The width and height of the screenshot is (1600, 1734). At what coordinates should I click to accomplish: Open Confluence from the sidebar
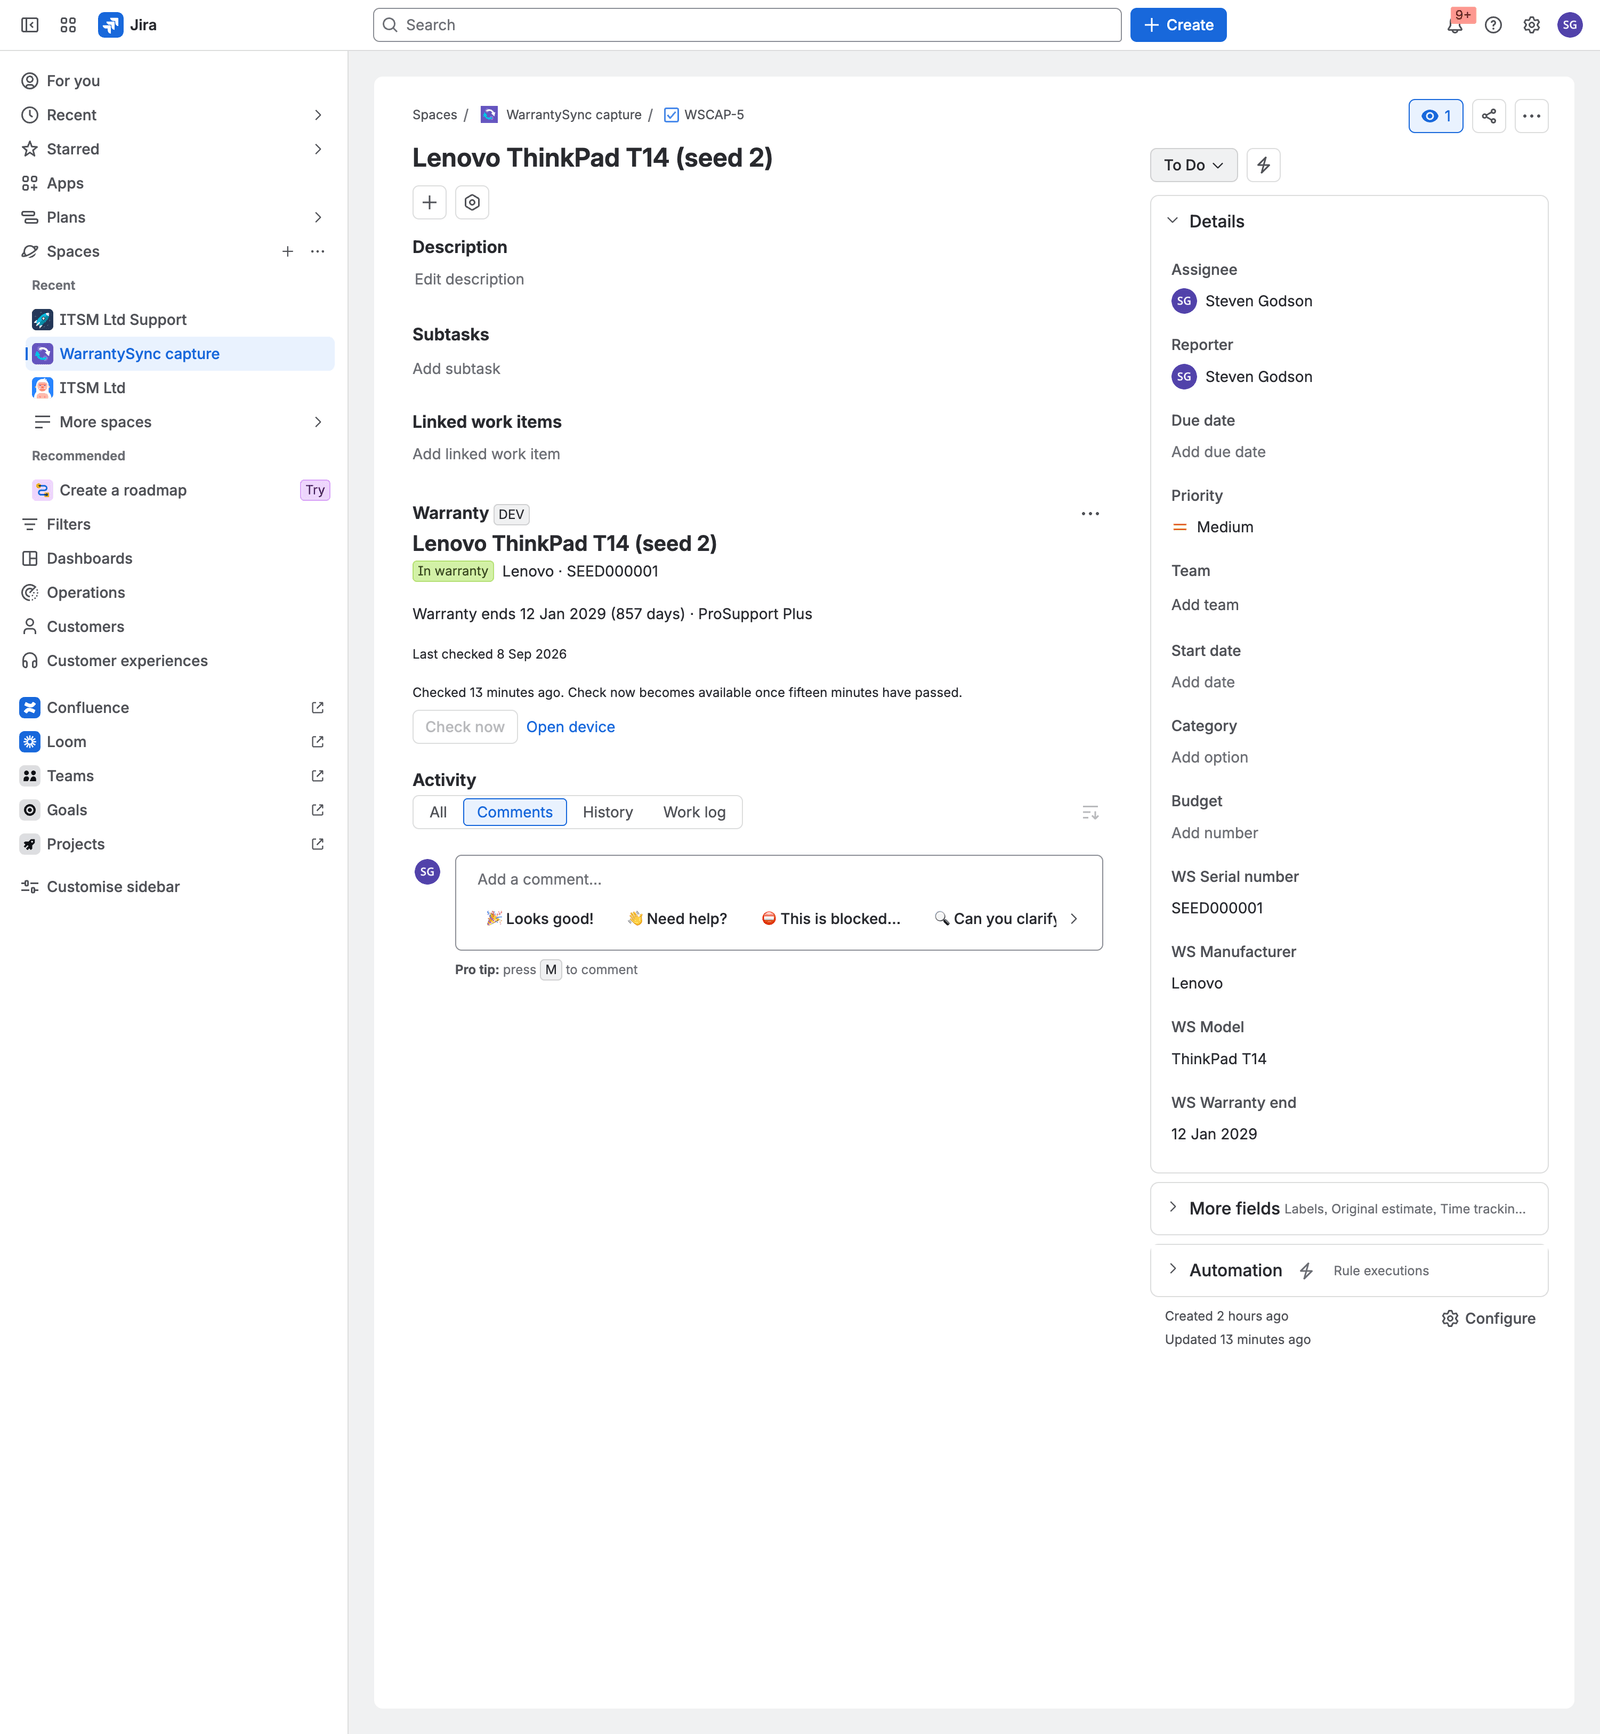pos(172,708)
